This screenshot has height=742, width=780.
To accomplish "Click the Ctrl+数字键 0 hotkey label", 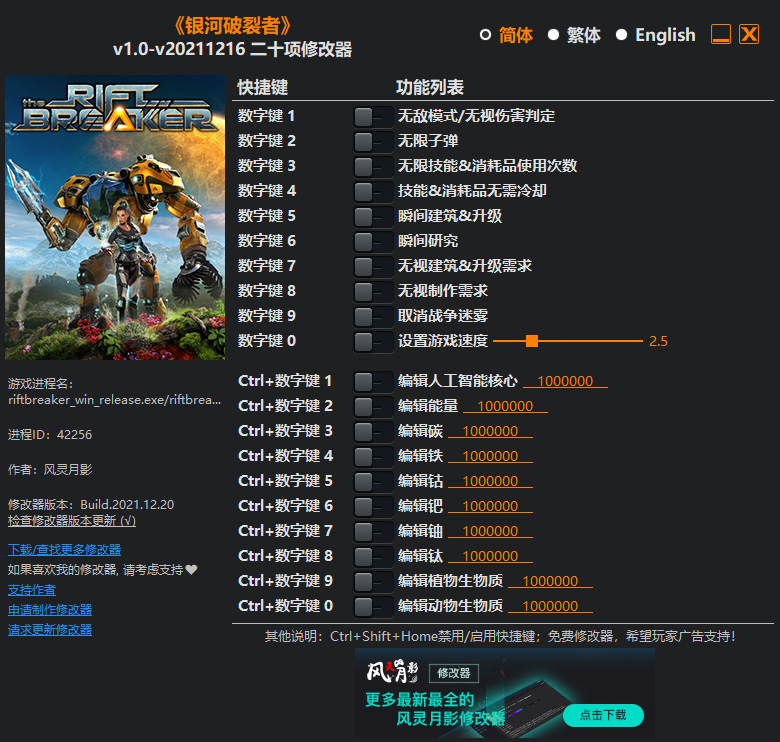I will (286, 606).
